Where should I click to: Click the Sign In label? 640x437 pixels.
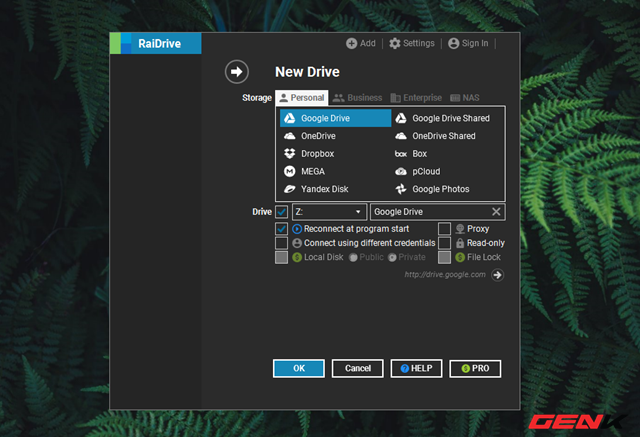(475, 43)
